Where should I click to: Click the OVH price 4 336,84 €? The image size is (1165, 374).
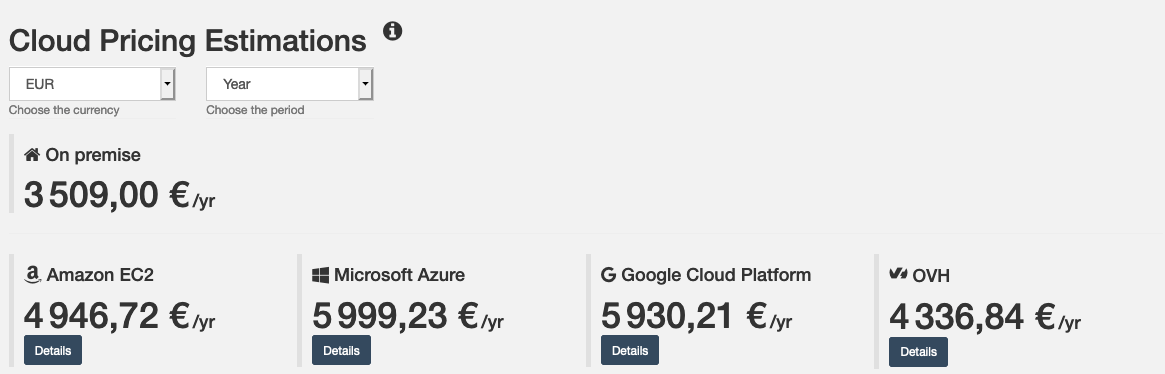tap(973, 317)
